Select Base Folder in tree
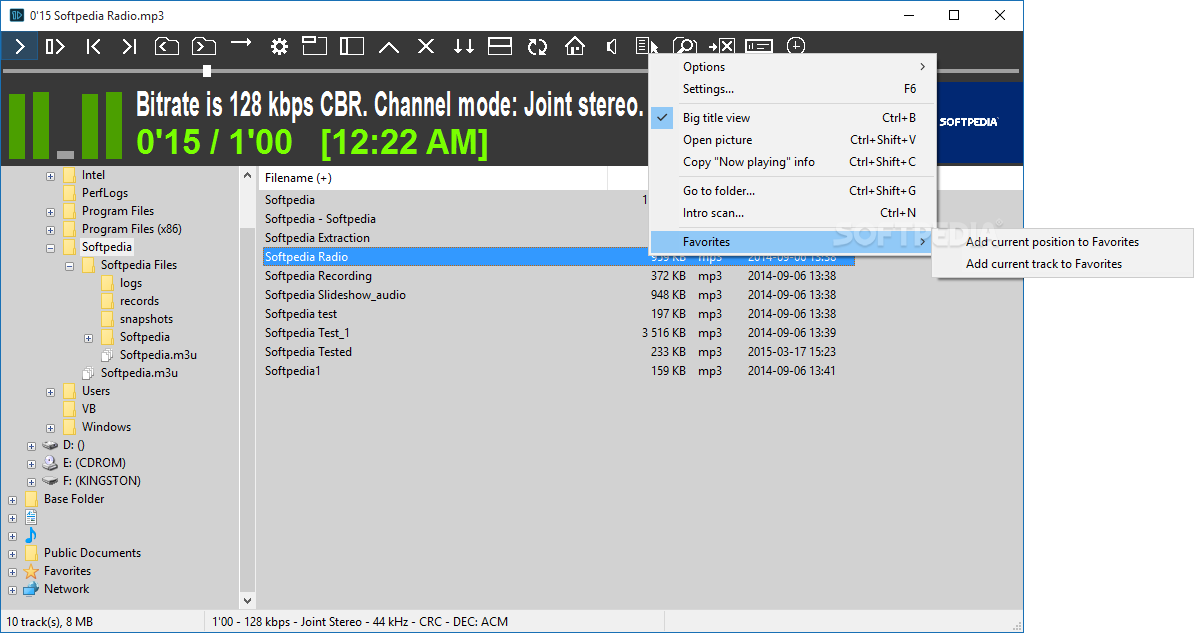1194x633 pixels. coord(74,499)
